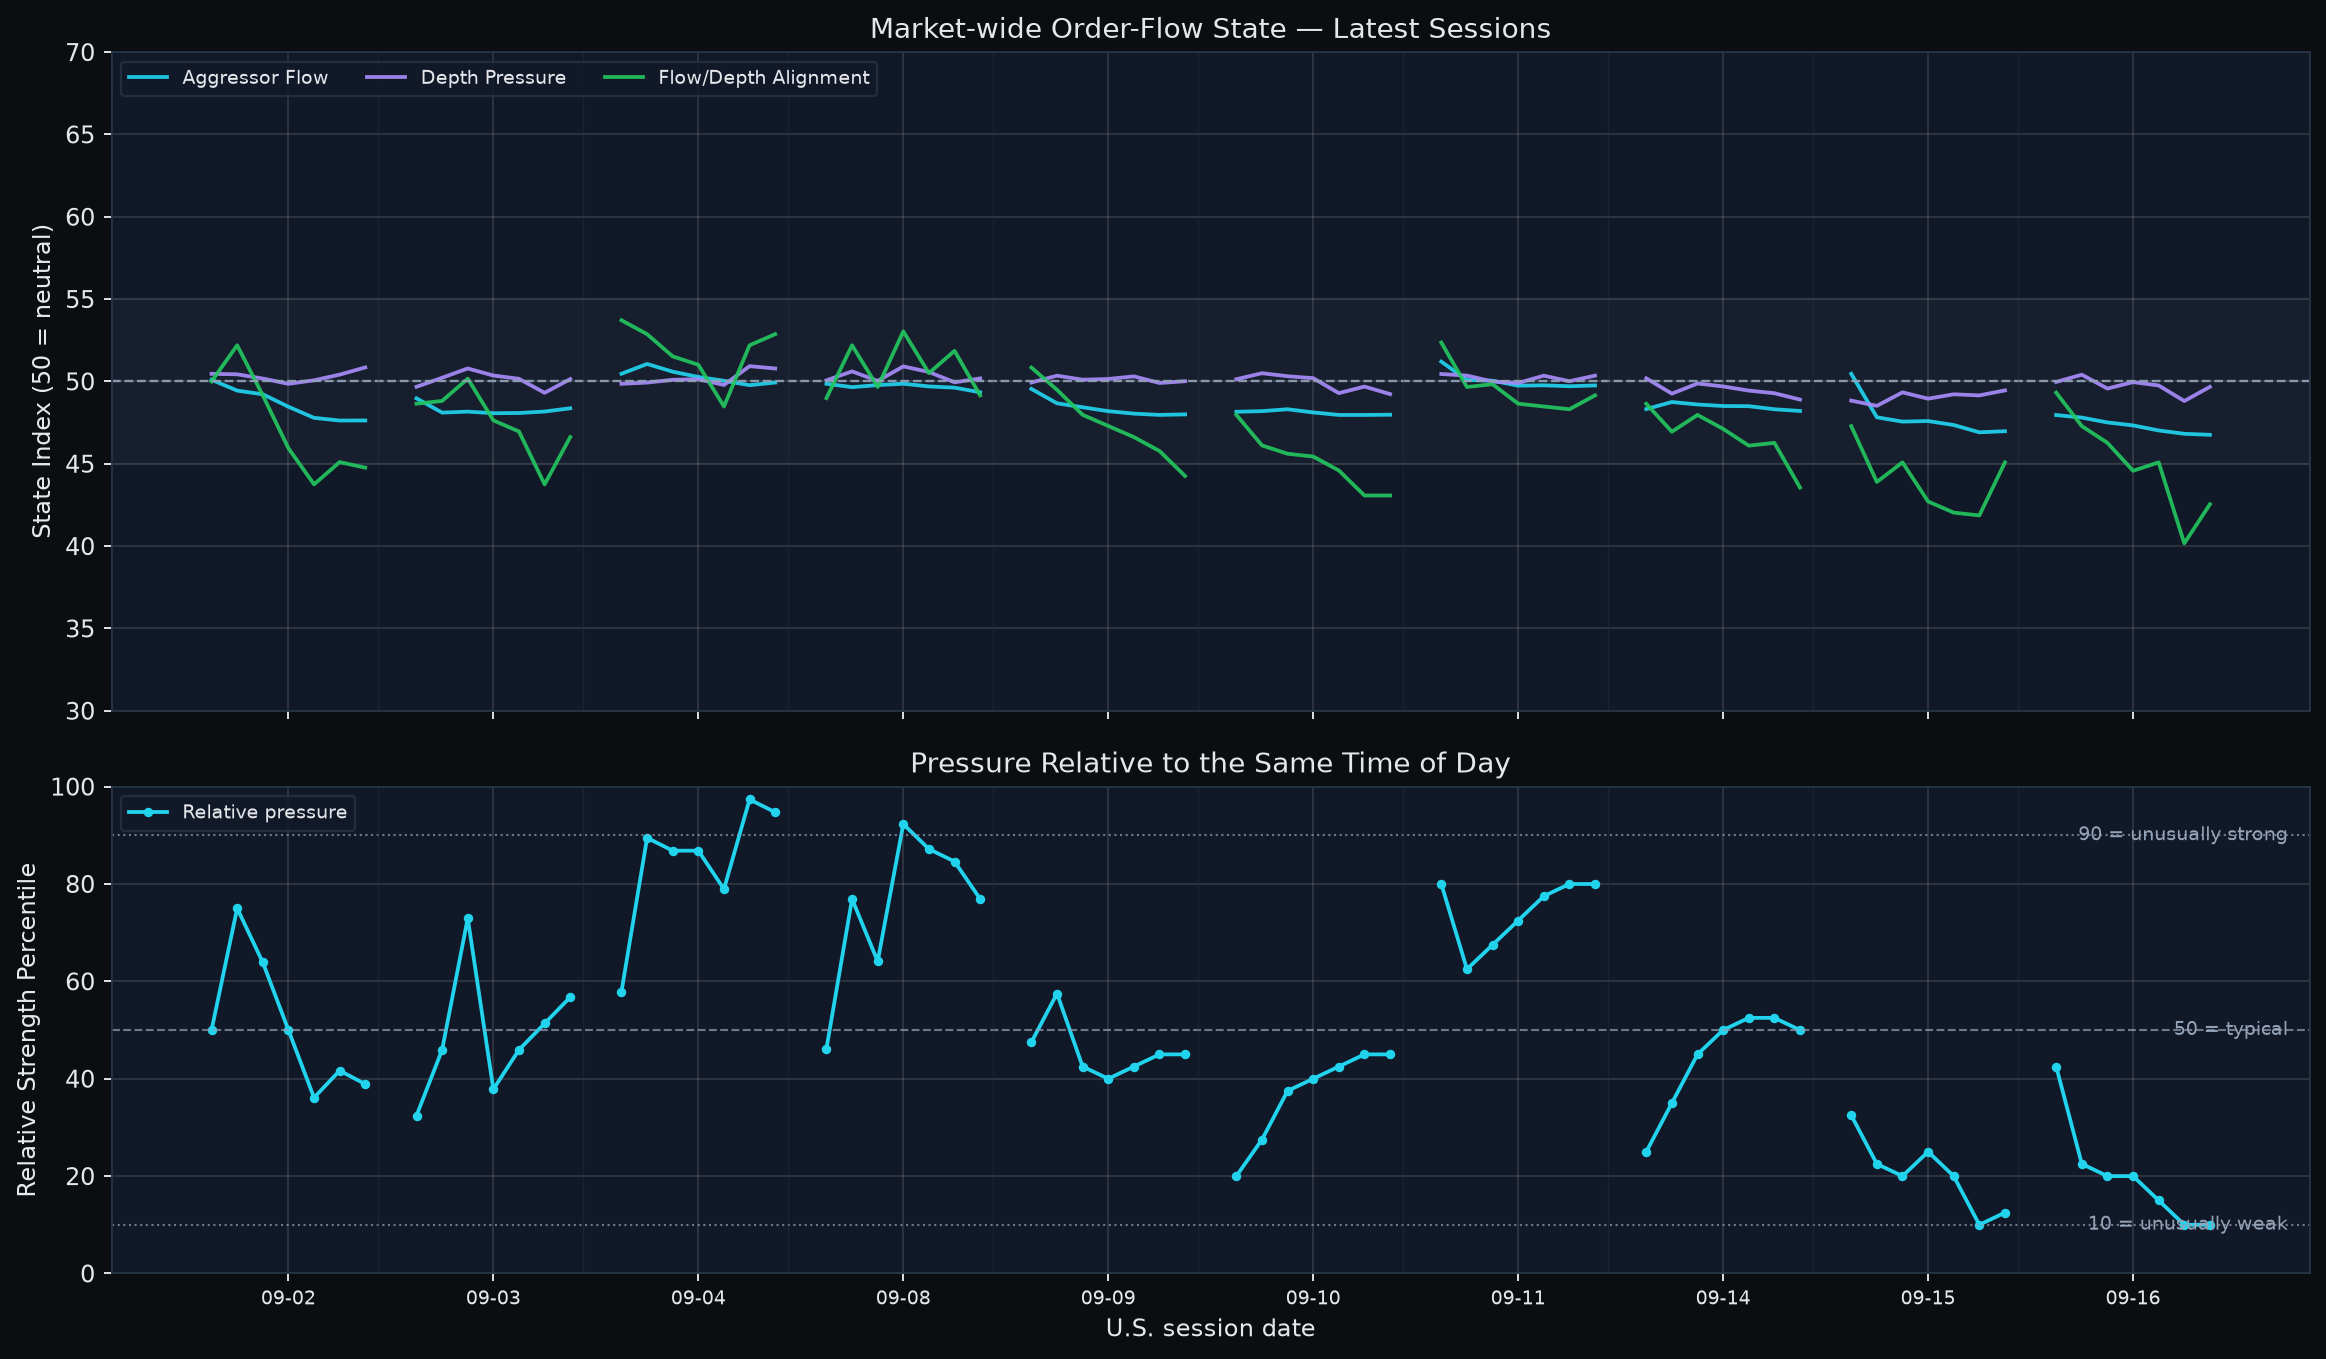
Task: Click the cyan Aggressor Flow legend line swatch
Action: [149, 78]
